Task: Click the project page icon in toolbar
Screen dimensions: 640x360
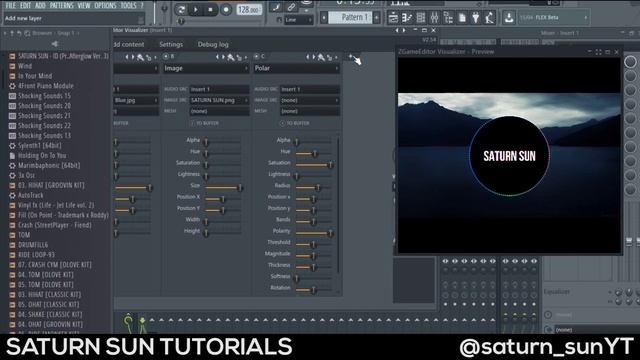Action: (x=462, y=18)
